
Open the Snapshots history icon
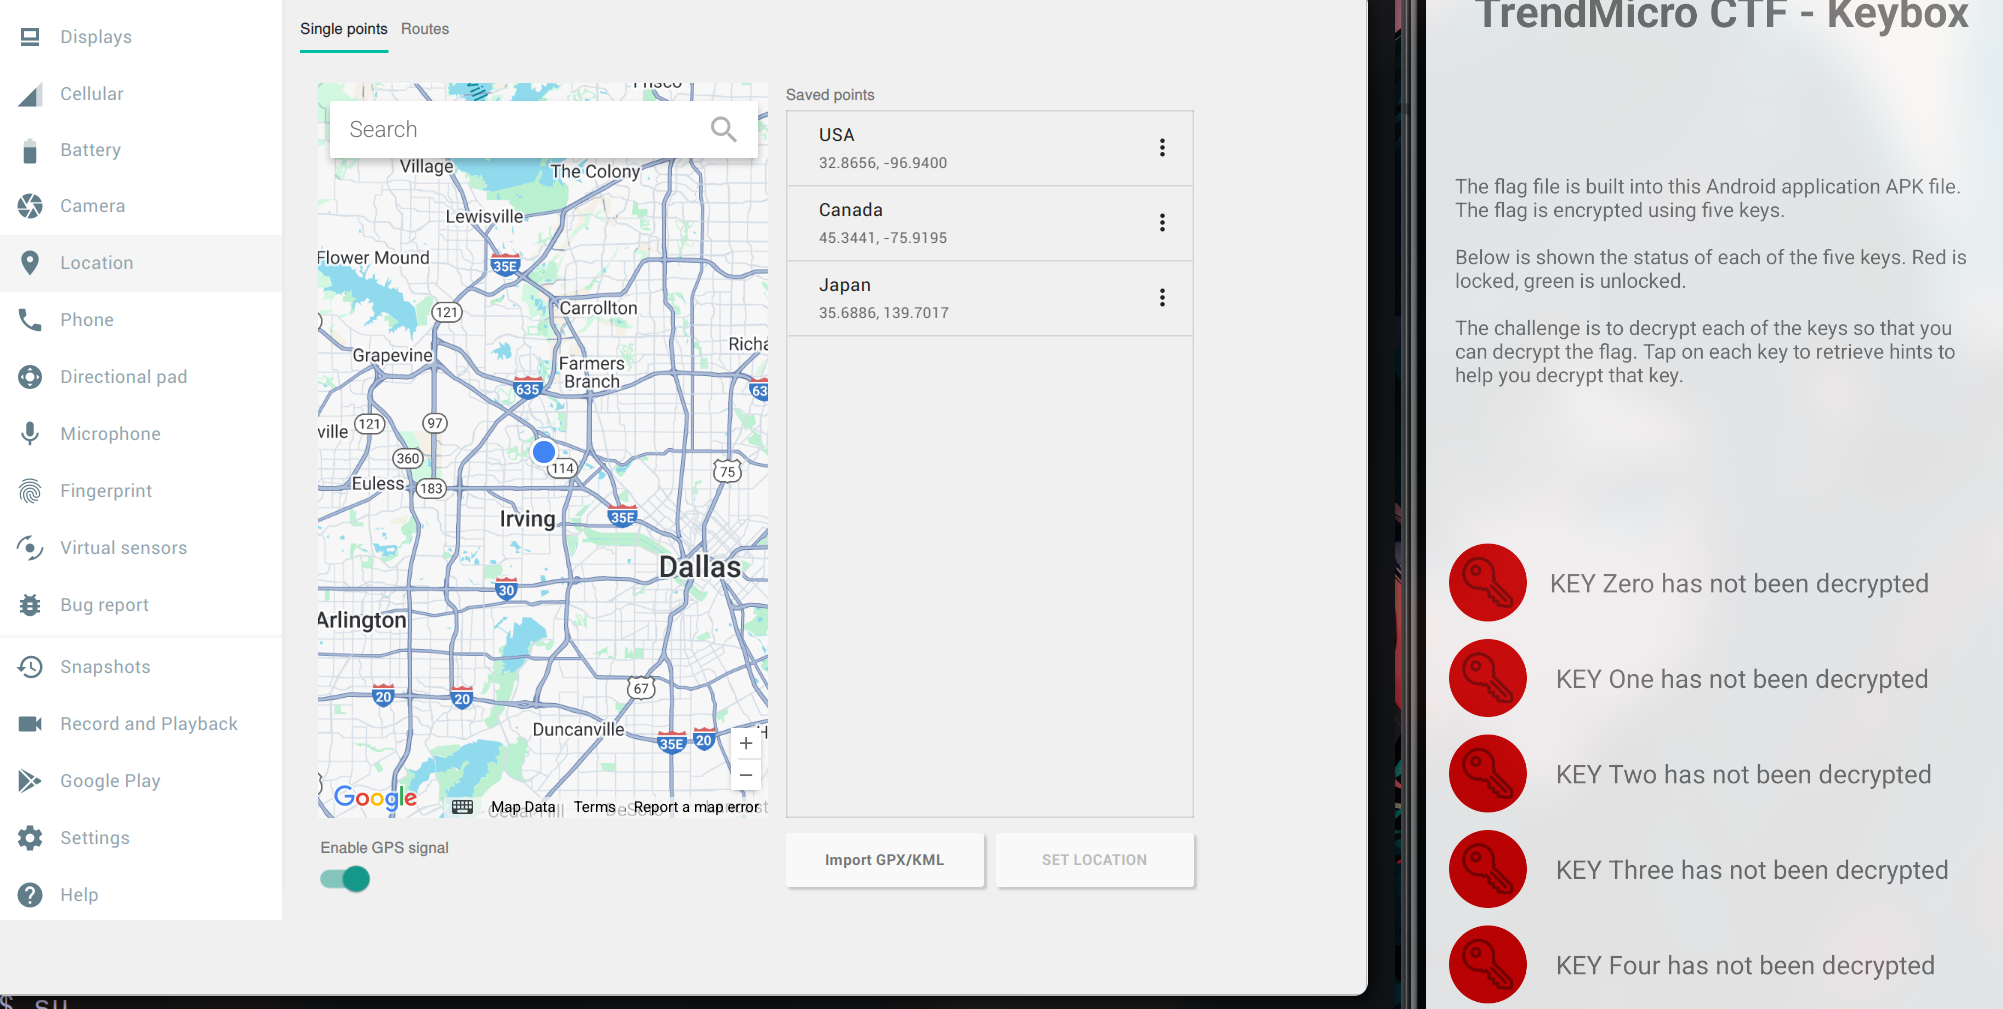(30, 667)
